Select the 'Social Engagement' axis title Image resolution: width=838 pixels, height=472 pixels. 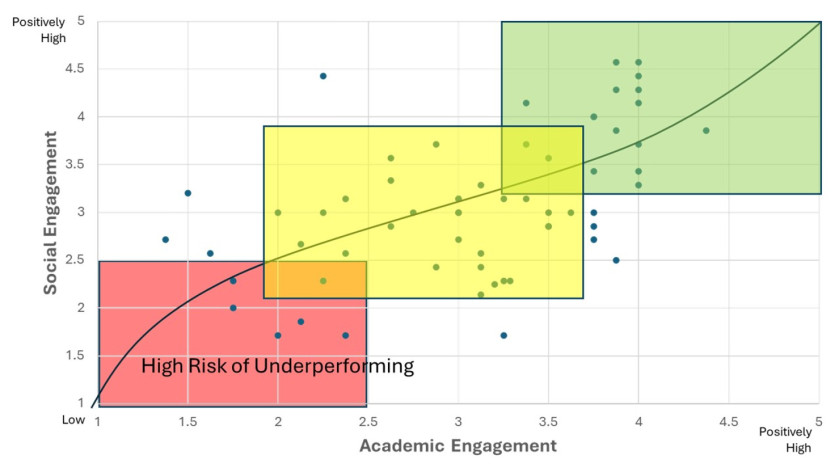[x=50, y=213]
